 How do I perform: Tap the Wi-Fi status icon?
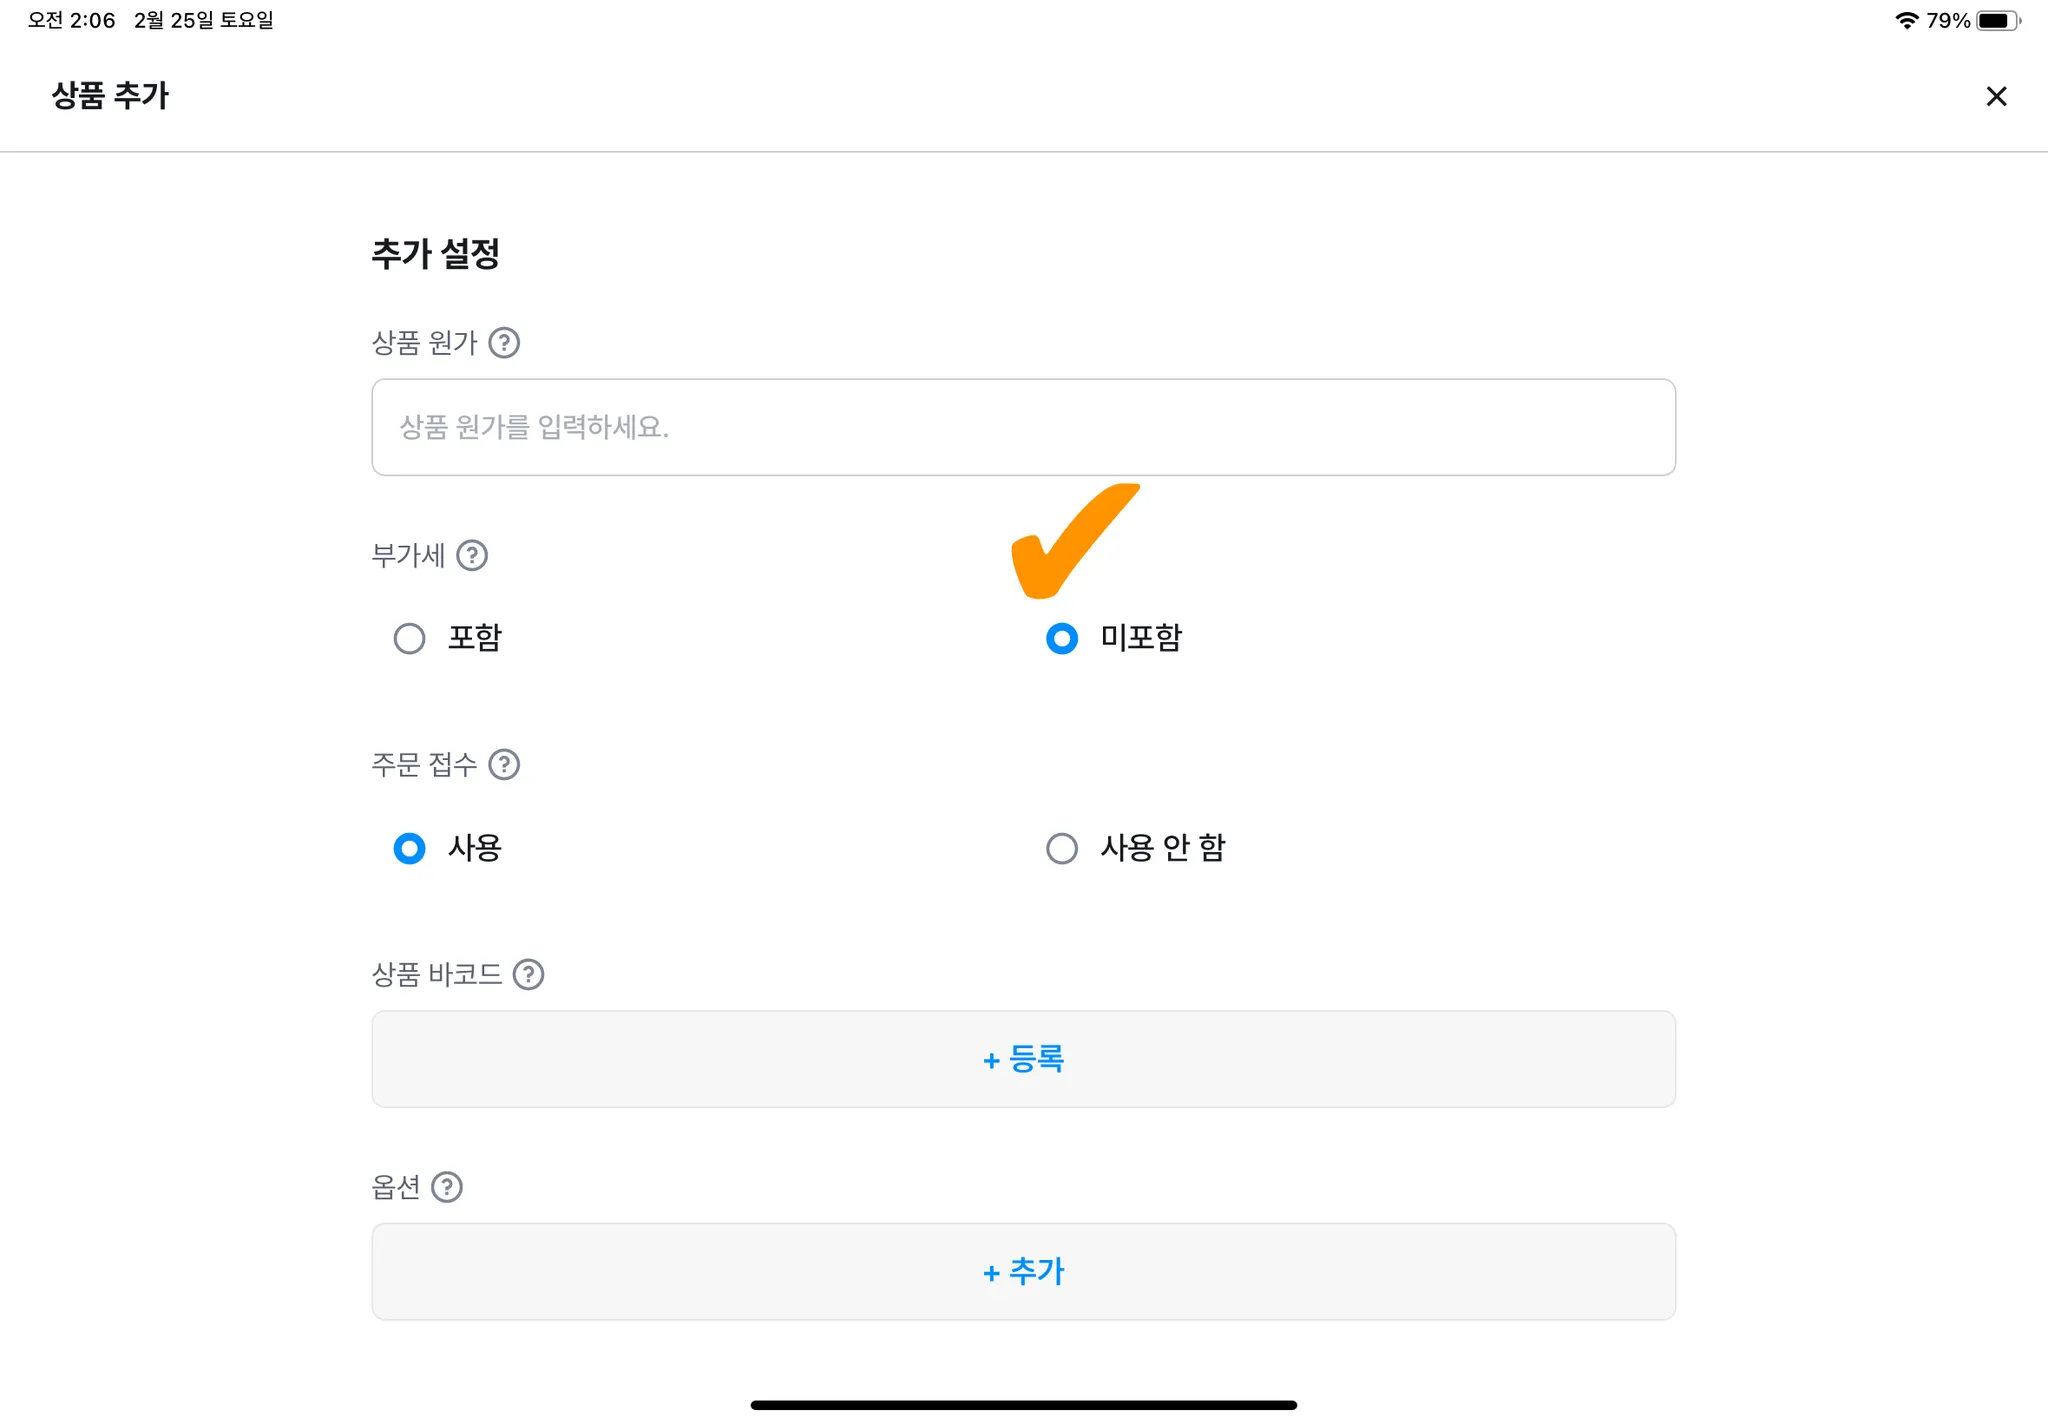pyautogui.click(x=1906, y=20)
